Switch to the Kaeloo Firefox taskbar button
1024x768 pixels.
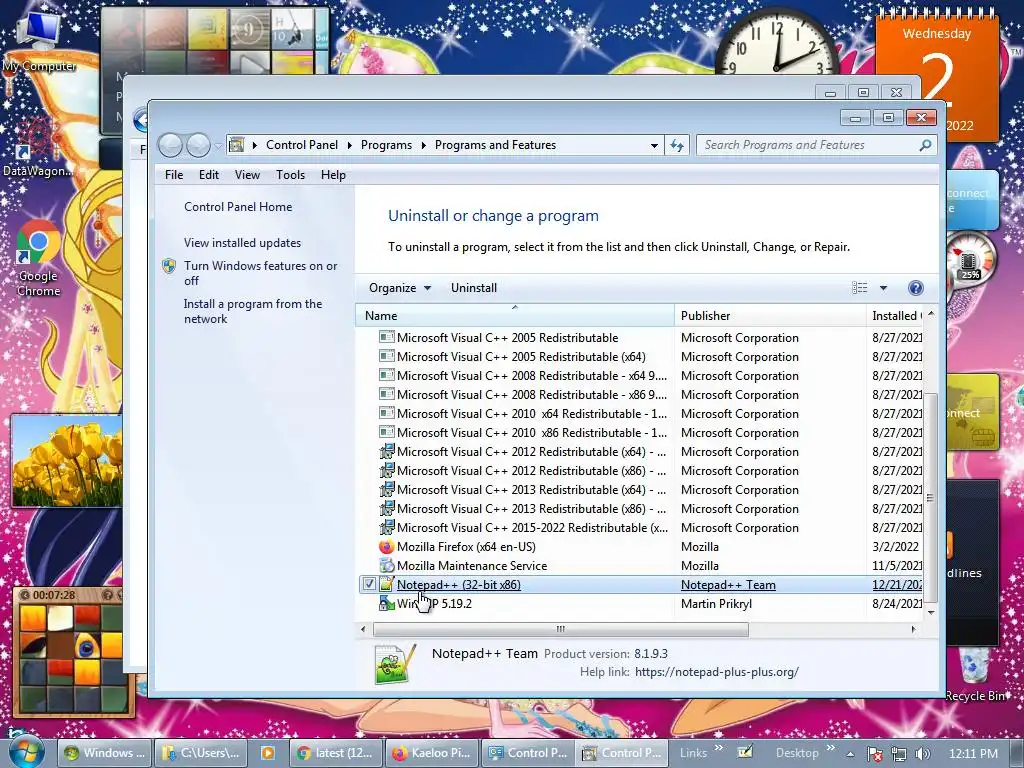431,753
